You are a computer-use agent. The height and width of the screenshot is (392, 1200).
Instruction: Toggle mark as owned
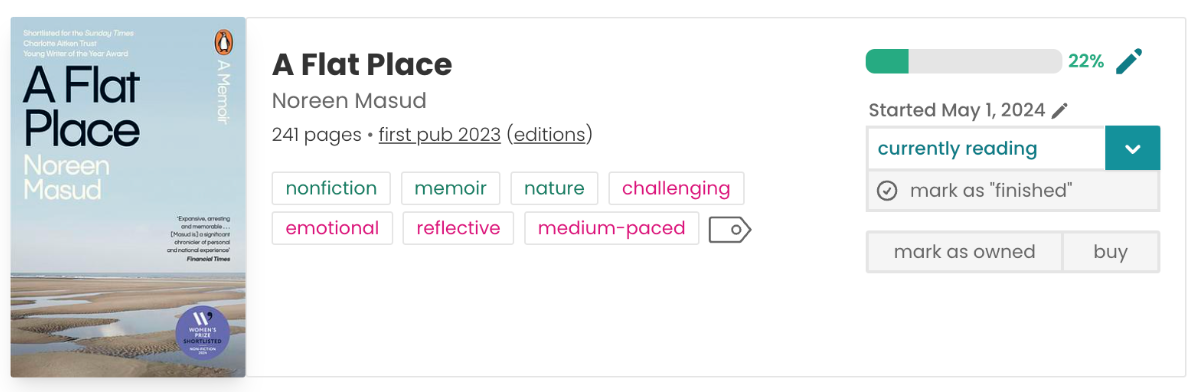click(x=964, y=252)
